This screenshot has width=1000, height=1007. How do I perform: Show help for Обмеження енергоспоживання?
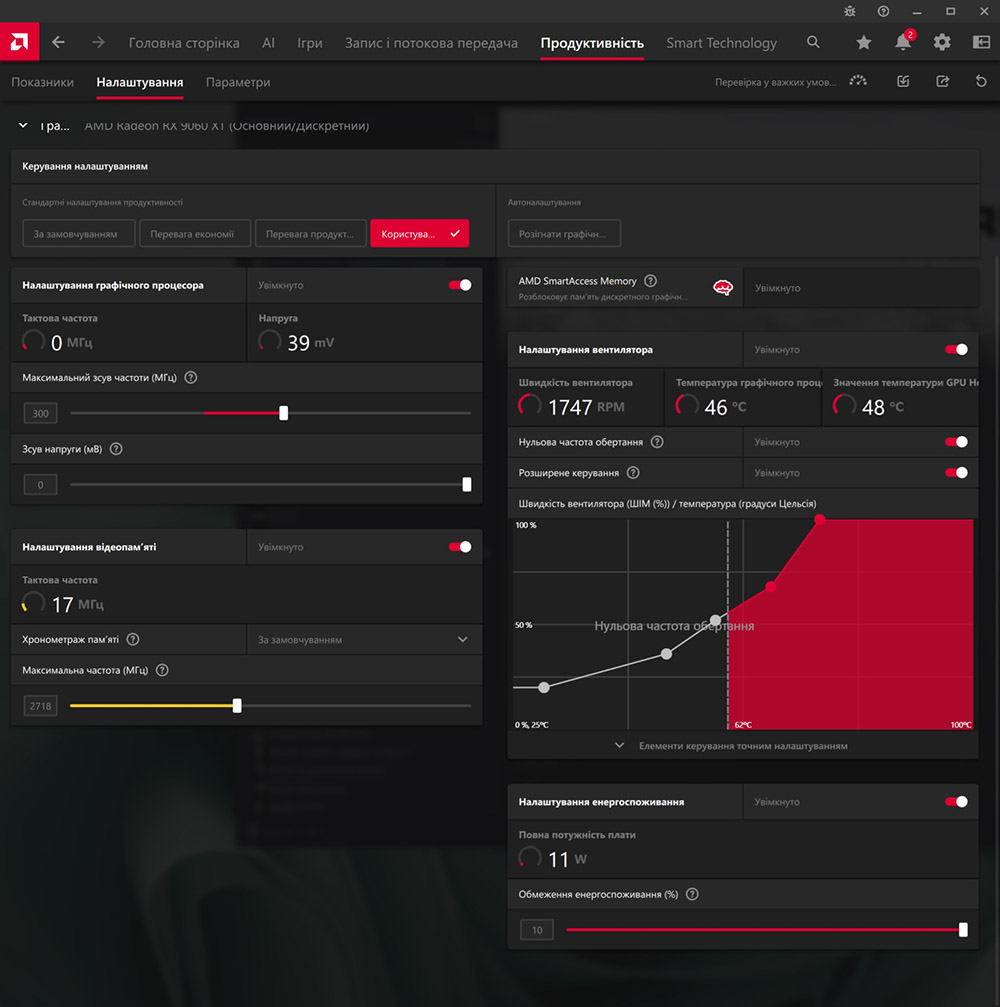[x=692, y=895]
